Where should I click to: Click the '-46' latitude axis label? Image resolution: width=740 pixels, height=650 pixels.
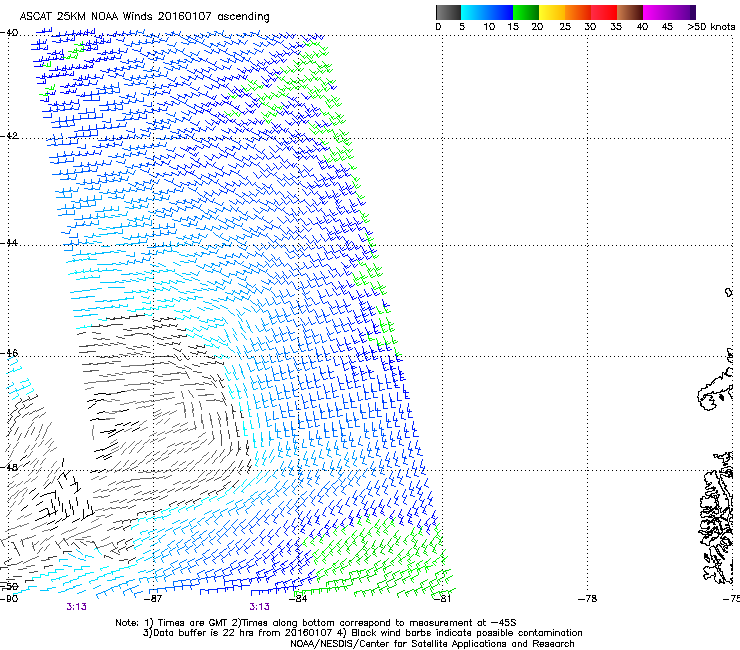tap(9, 353)
